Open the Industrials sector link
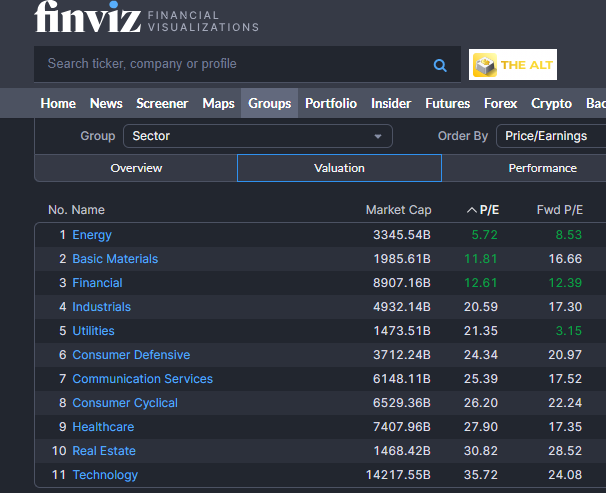The image size is (606, 493). point(102,307)
